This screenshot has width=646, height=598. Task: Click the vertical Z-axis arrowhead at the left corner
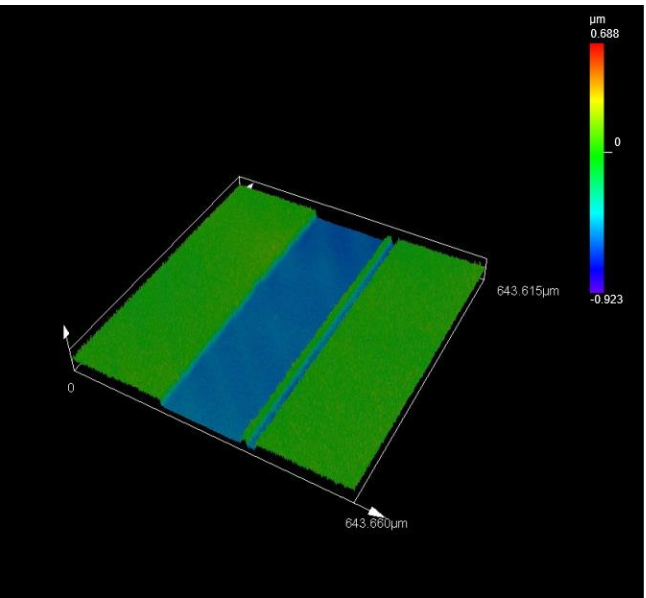coord(66,331)
